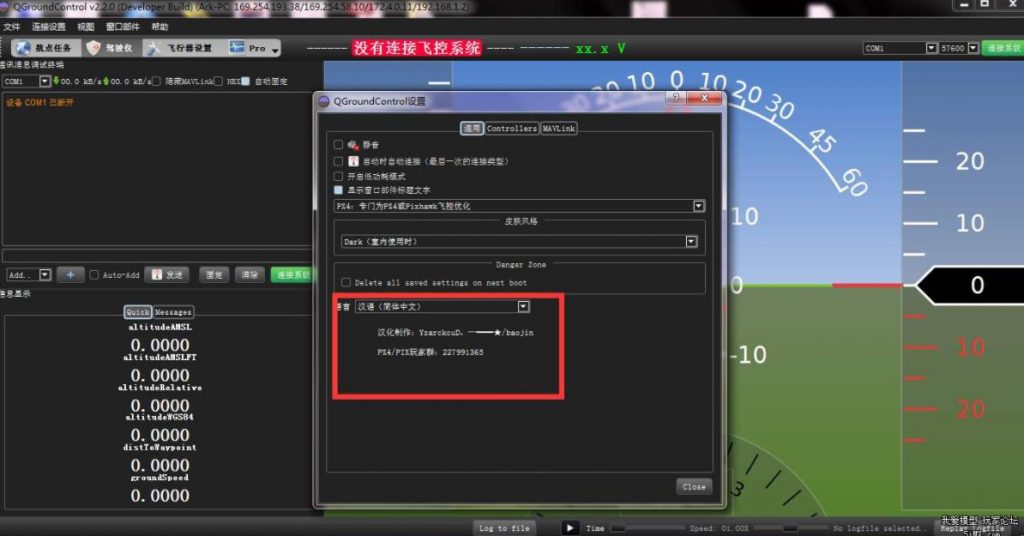The width and height of the screenshot is (1024, 536).
Task: Click the auto-connect icon in settings
Action: (353, 161)
